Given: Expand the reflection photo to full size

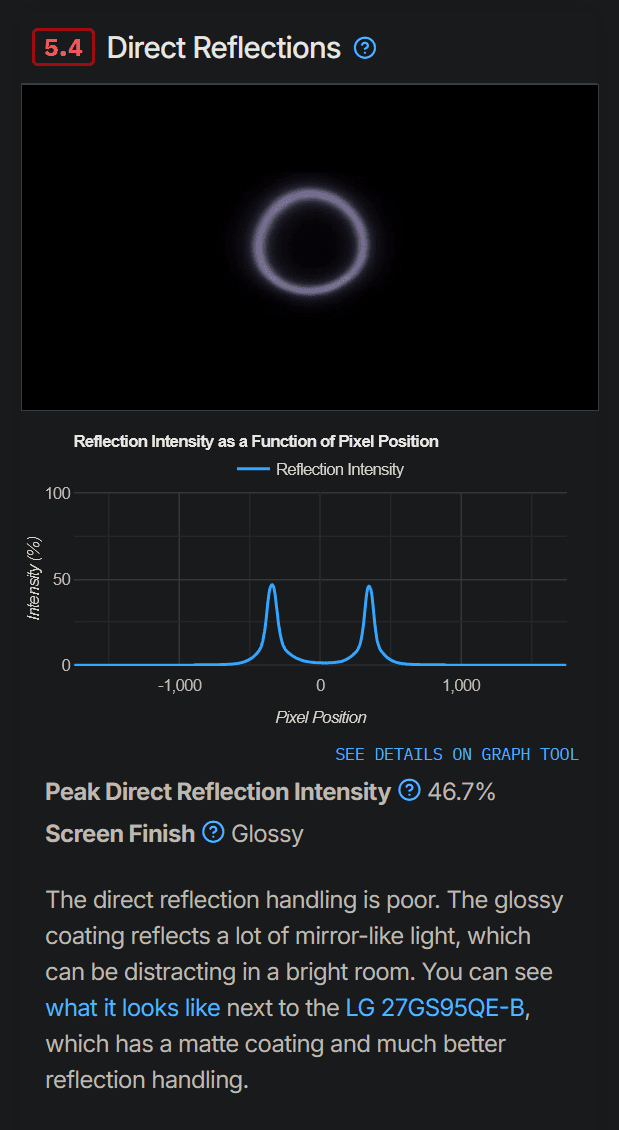Looking at the screenshot, I should point(310,247).
